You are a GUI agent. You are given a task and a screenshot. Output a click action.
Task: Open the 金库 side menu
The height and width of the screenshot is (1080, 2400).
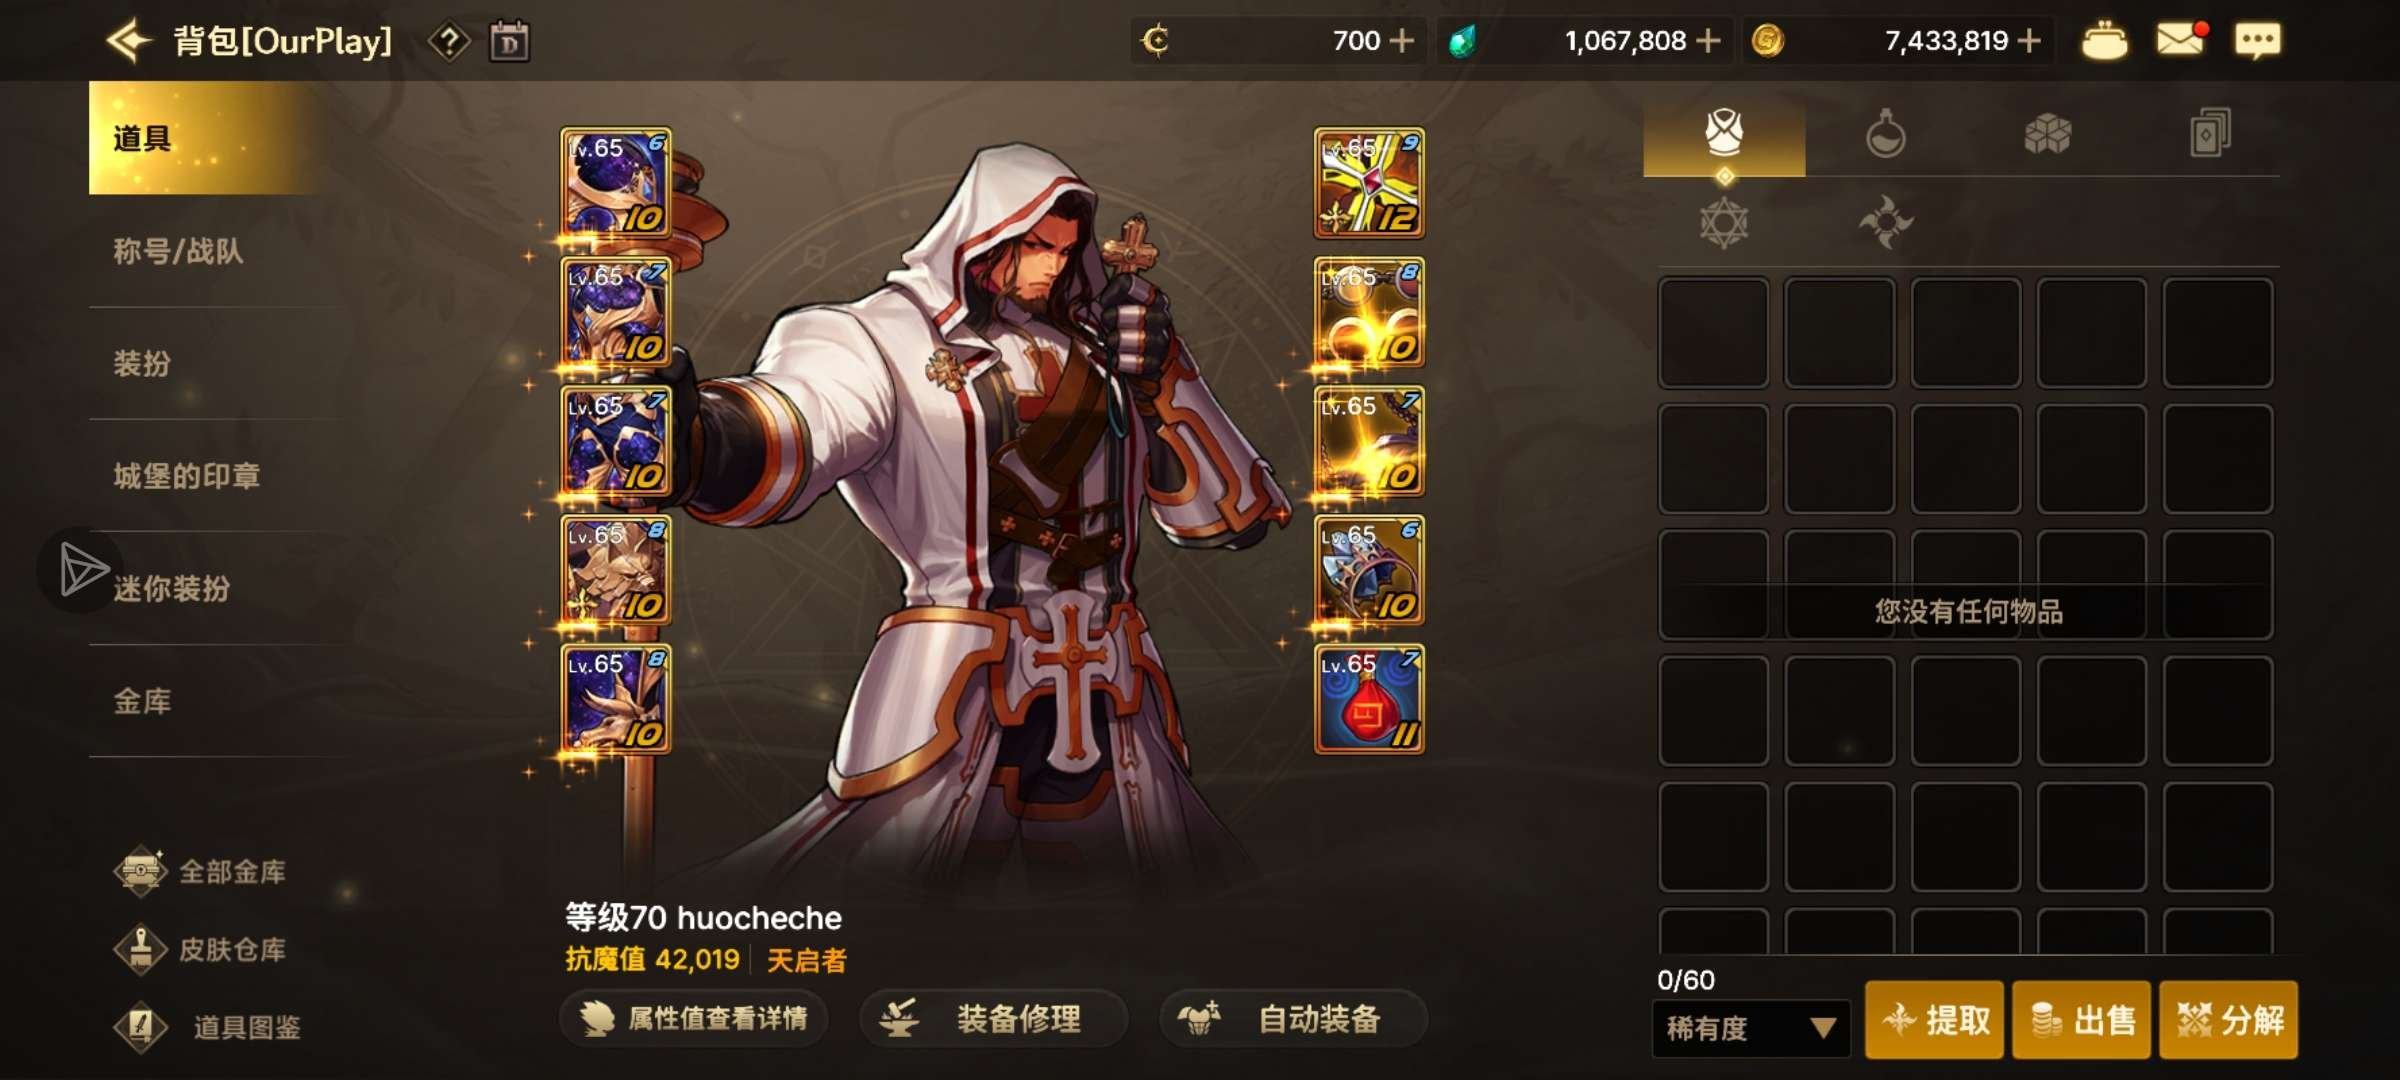click(x=142, y=701)
